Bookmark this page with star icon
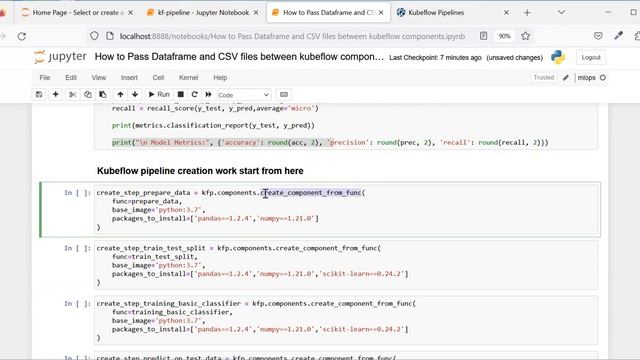The image size is (640, 360). pos(525,36)
